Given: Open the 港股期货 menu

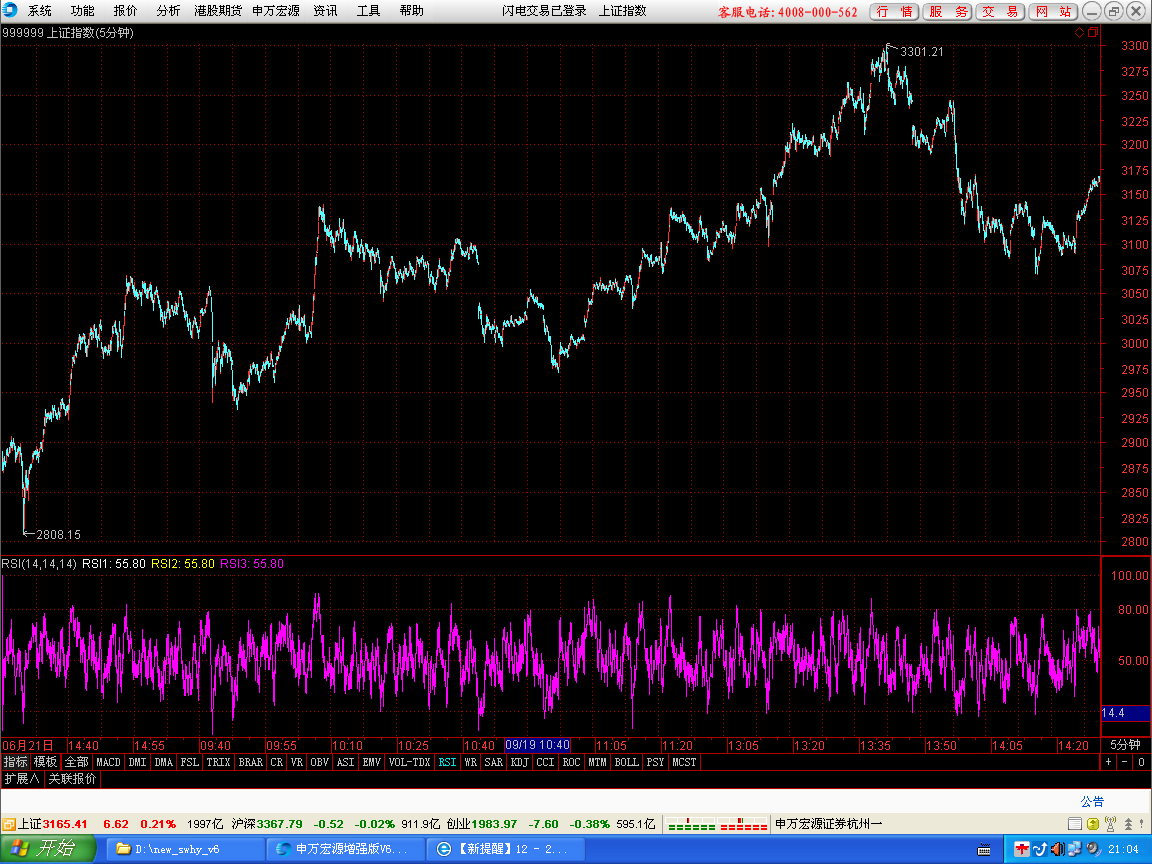Looking at the screenshot, I should (218, 10).
